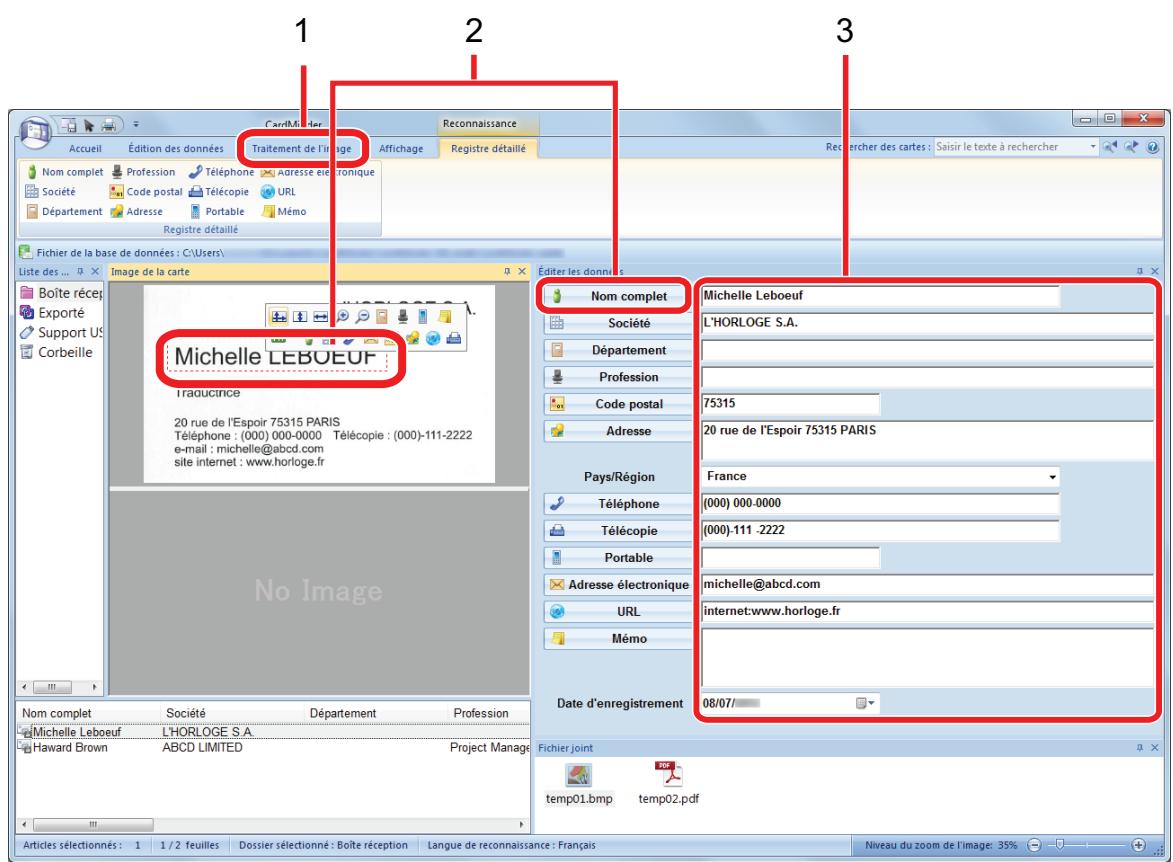Select Boîte réception folder
Image resolution: width=1173 pixels, height=862 pixels.
click(x=61, y=293)
